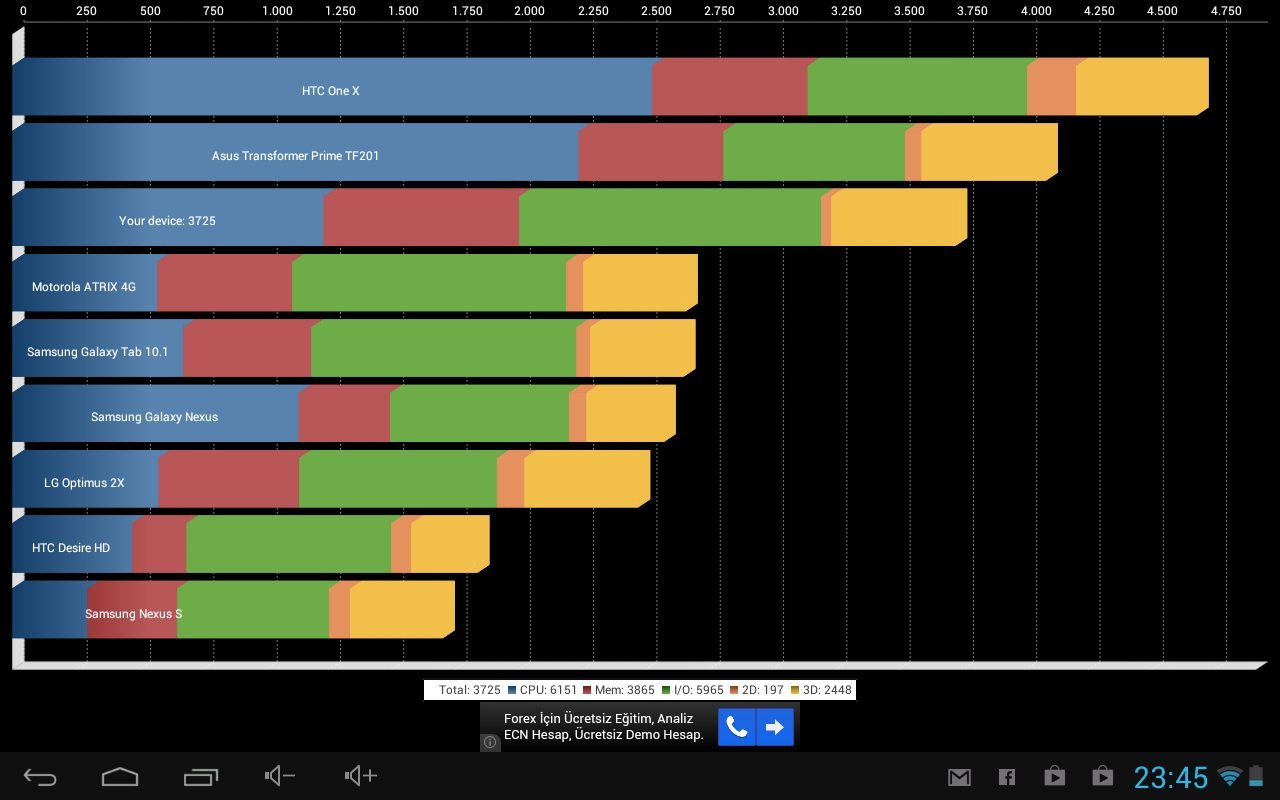Screen dimensions: 1280x800
Task: Click the yellow 3D segment of HTC One X bar
Action: (1142, 87)
